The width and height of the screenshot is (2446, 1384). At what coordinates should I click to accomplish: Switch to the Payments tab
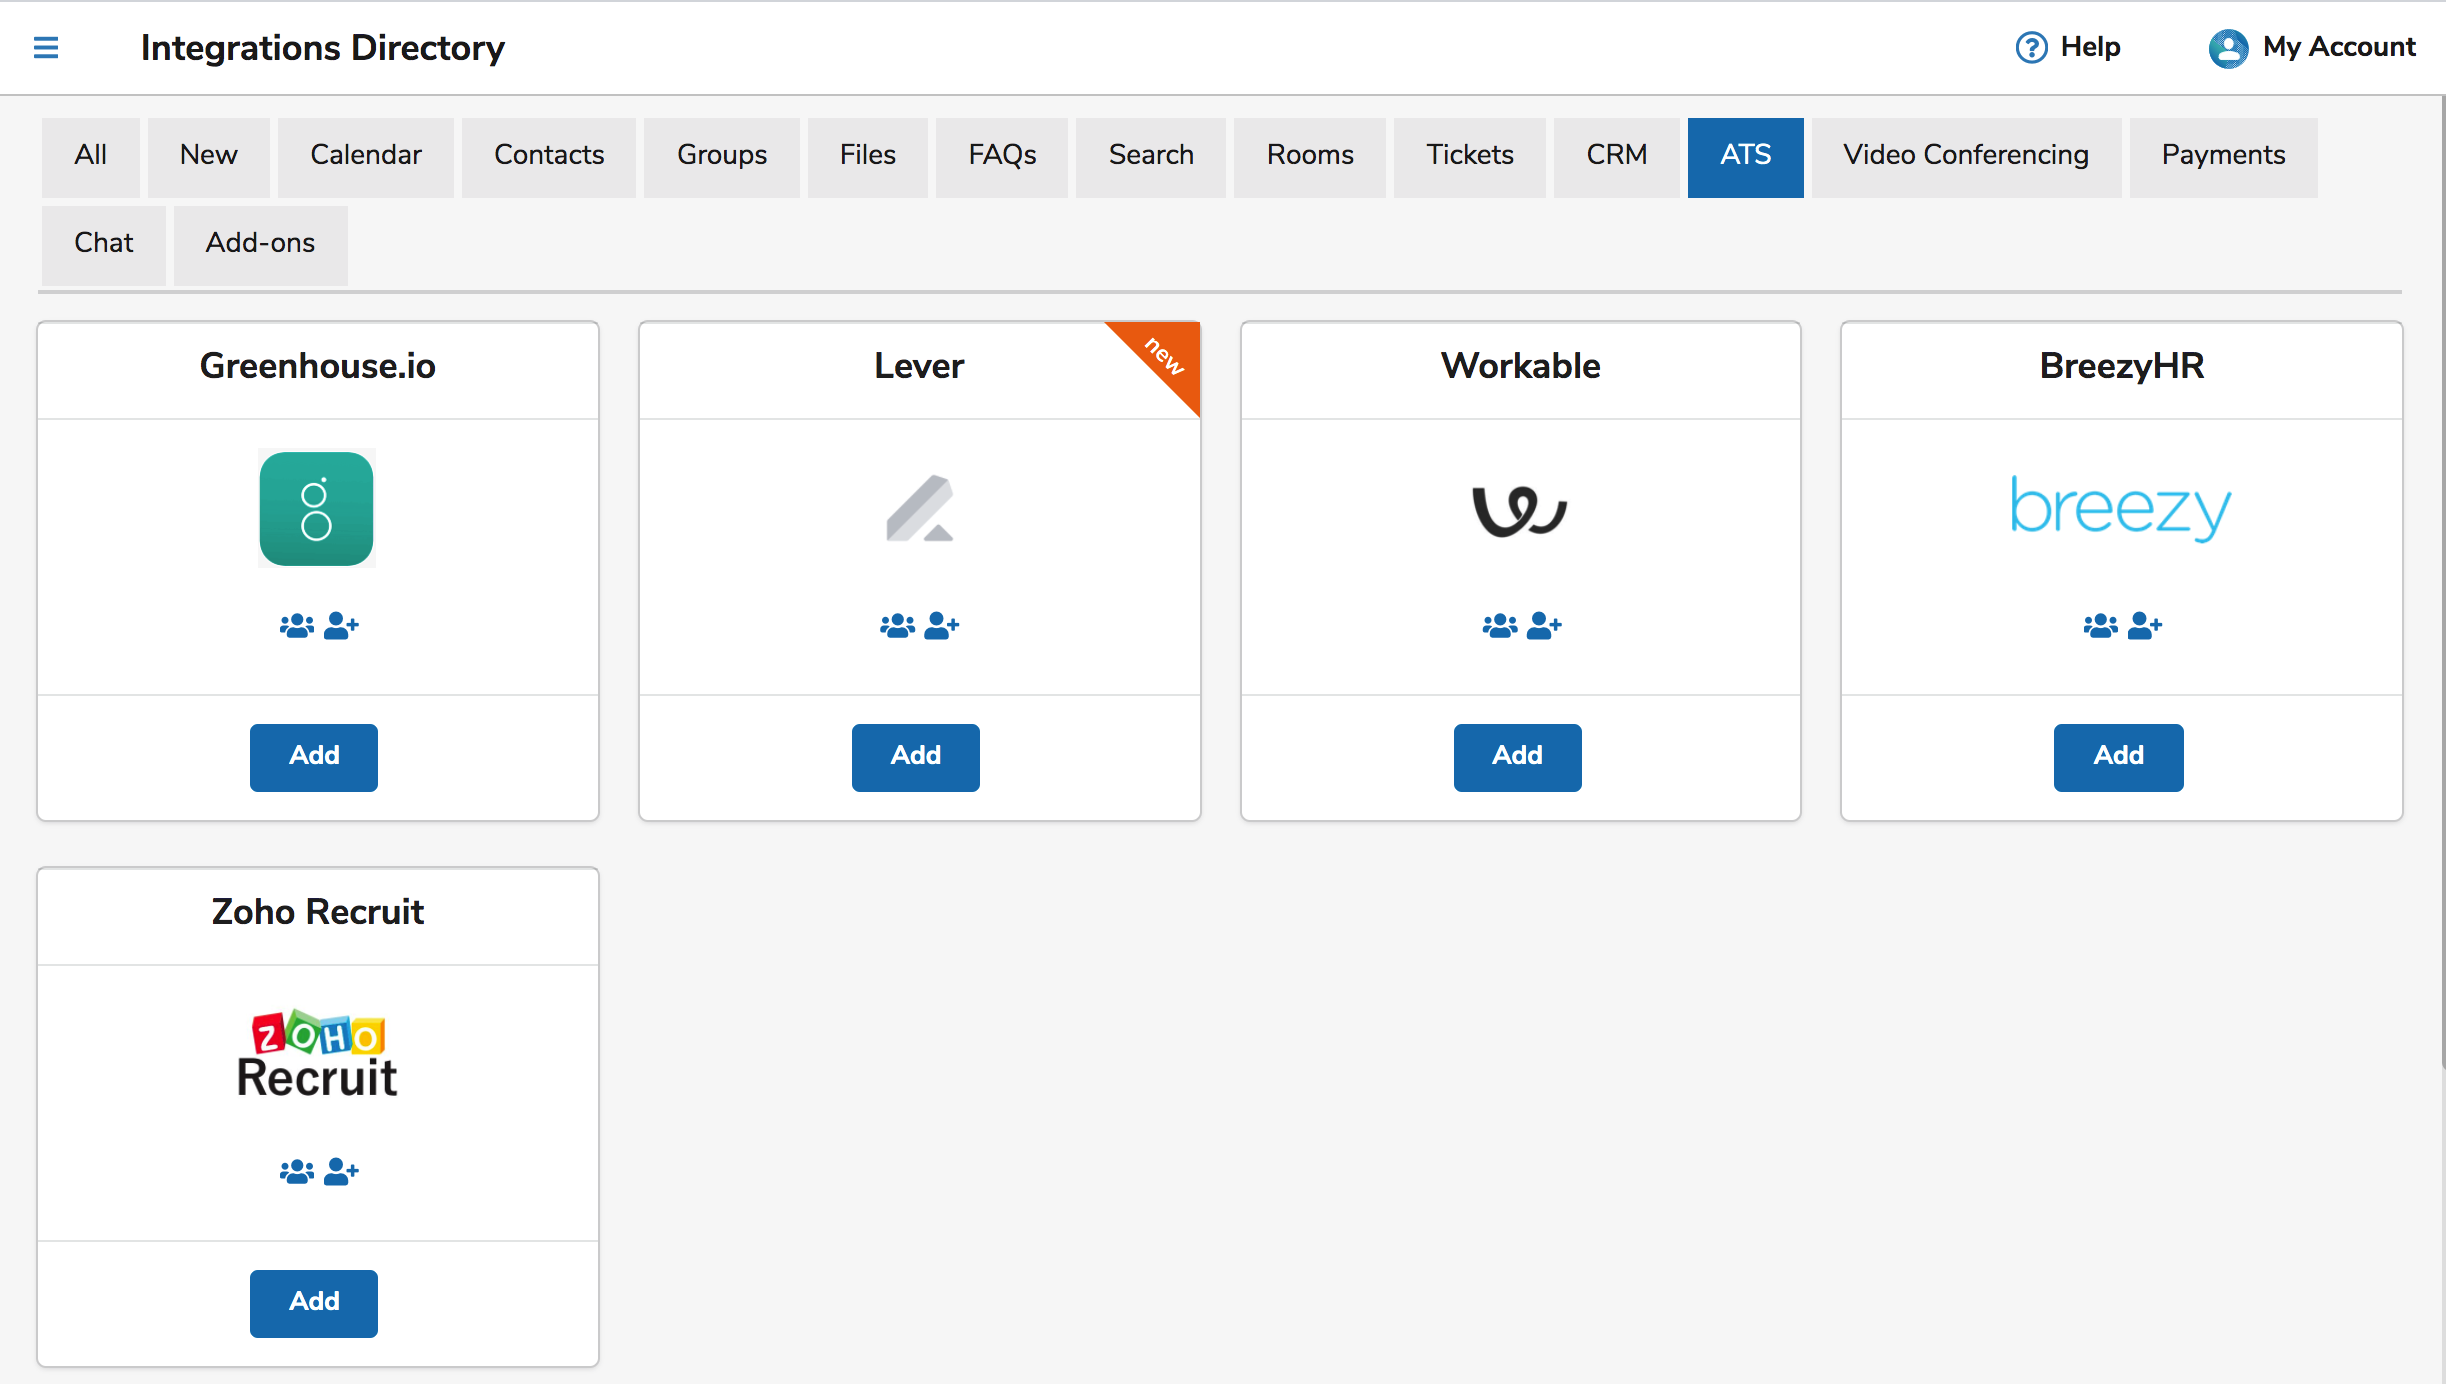2224,156
